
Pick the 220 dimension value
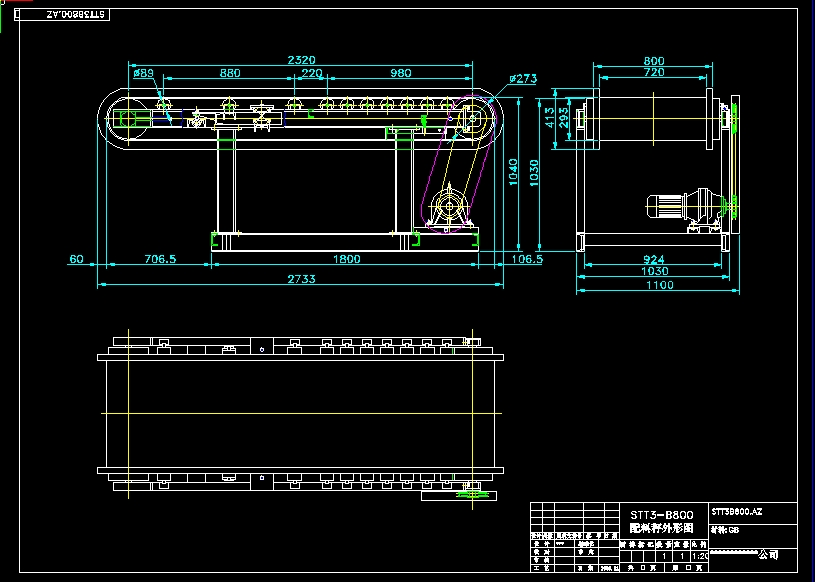point(312,73)
